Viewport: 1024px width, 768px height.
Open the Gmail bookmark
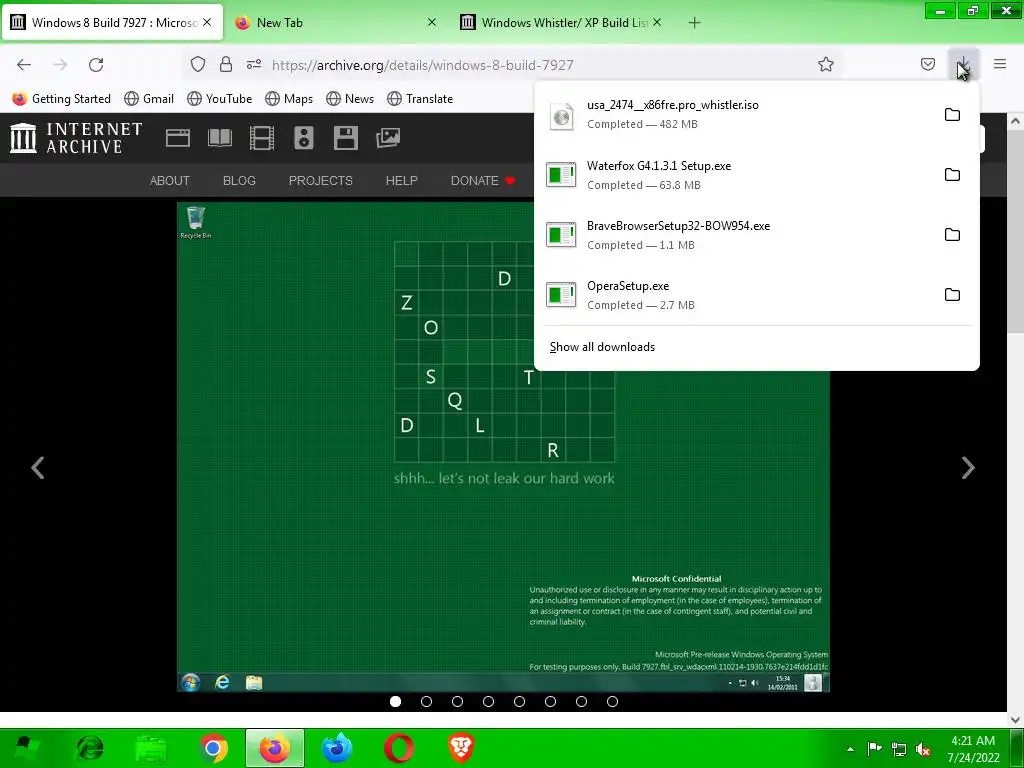coord(149,99)
